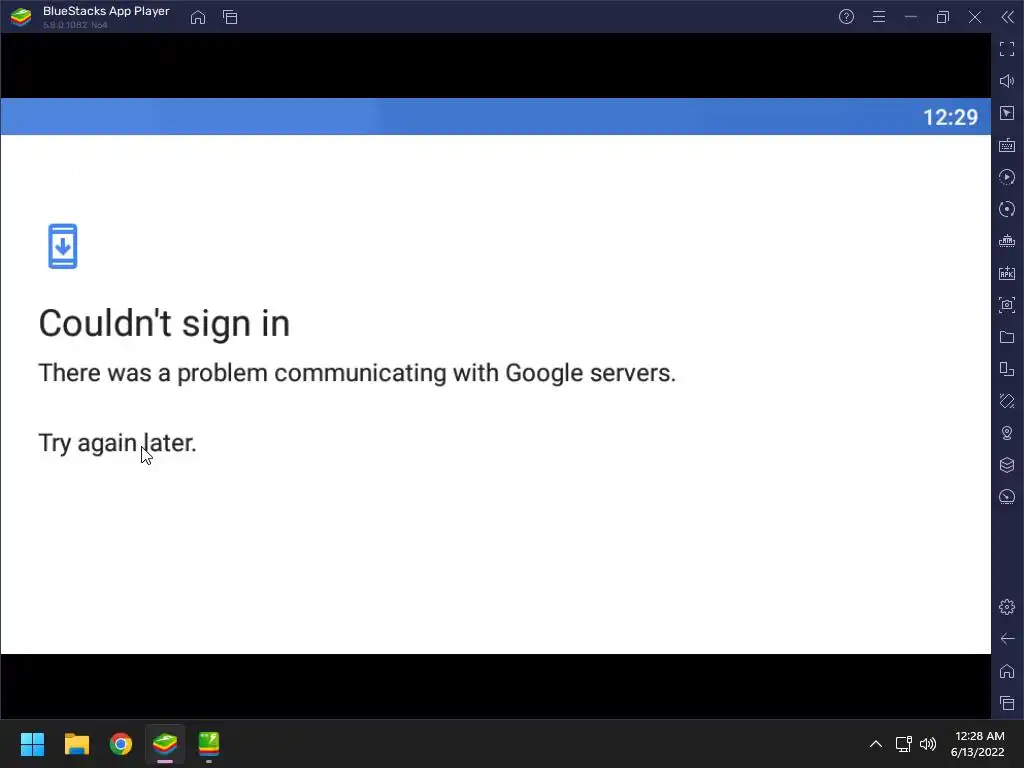This screenshot has width=1024, height=768.
Task: Click the rotate screen device icon
Action: (1007, 369)
